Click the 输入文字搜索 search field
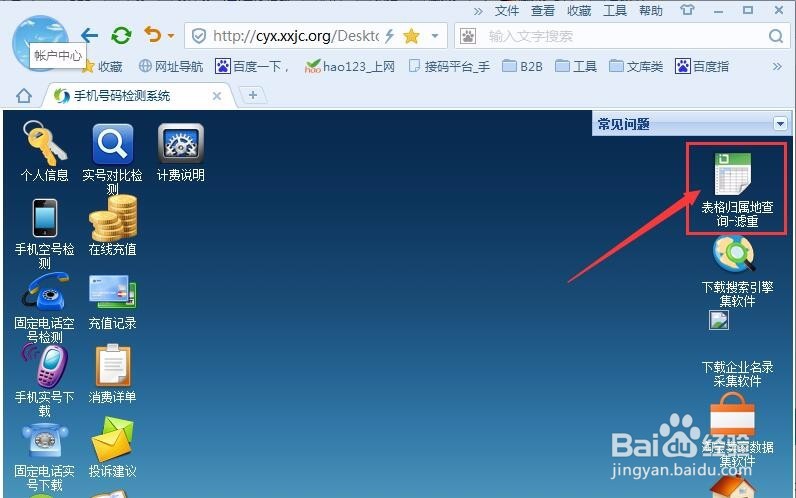Screen dimensions: 796x498 (624, 36)
